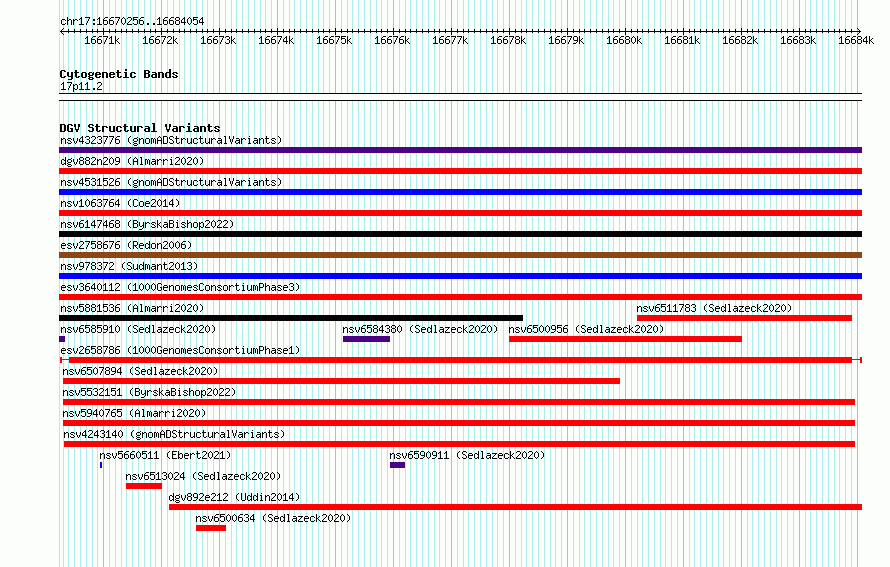This screenshot has width=890, height=567.
Task: Open the nsv6500956 (Sedlazeck2020) label
Action: click(586, 329)
